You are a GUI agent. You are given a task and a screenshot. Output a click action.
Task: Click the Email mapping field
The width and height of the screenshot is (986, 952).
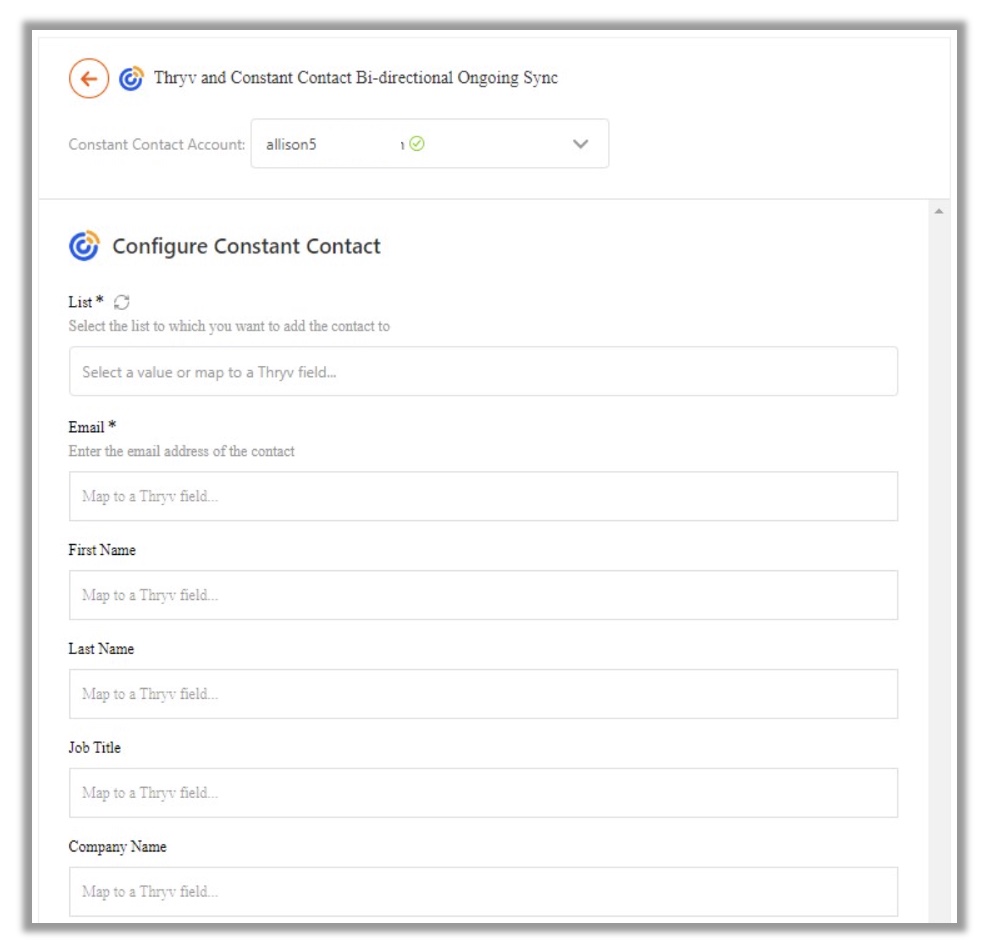[x=483, y=496]
